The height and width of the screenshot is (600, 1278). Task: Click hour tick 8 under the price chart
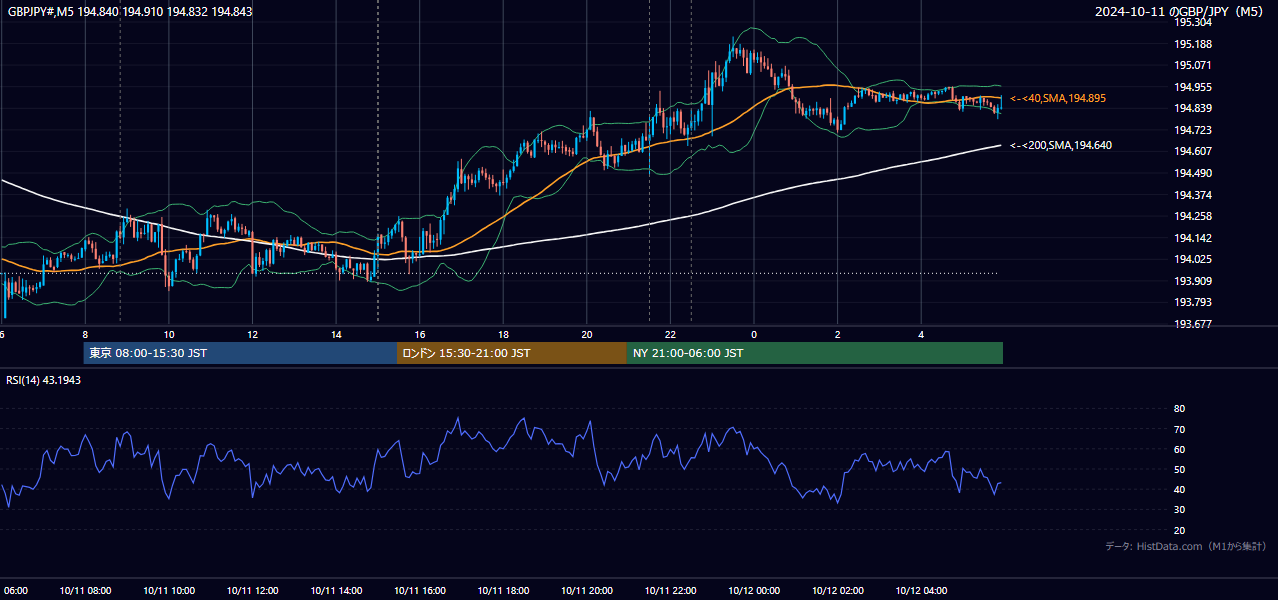pos(85,335)
